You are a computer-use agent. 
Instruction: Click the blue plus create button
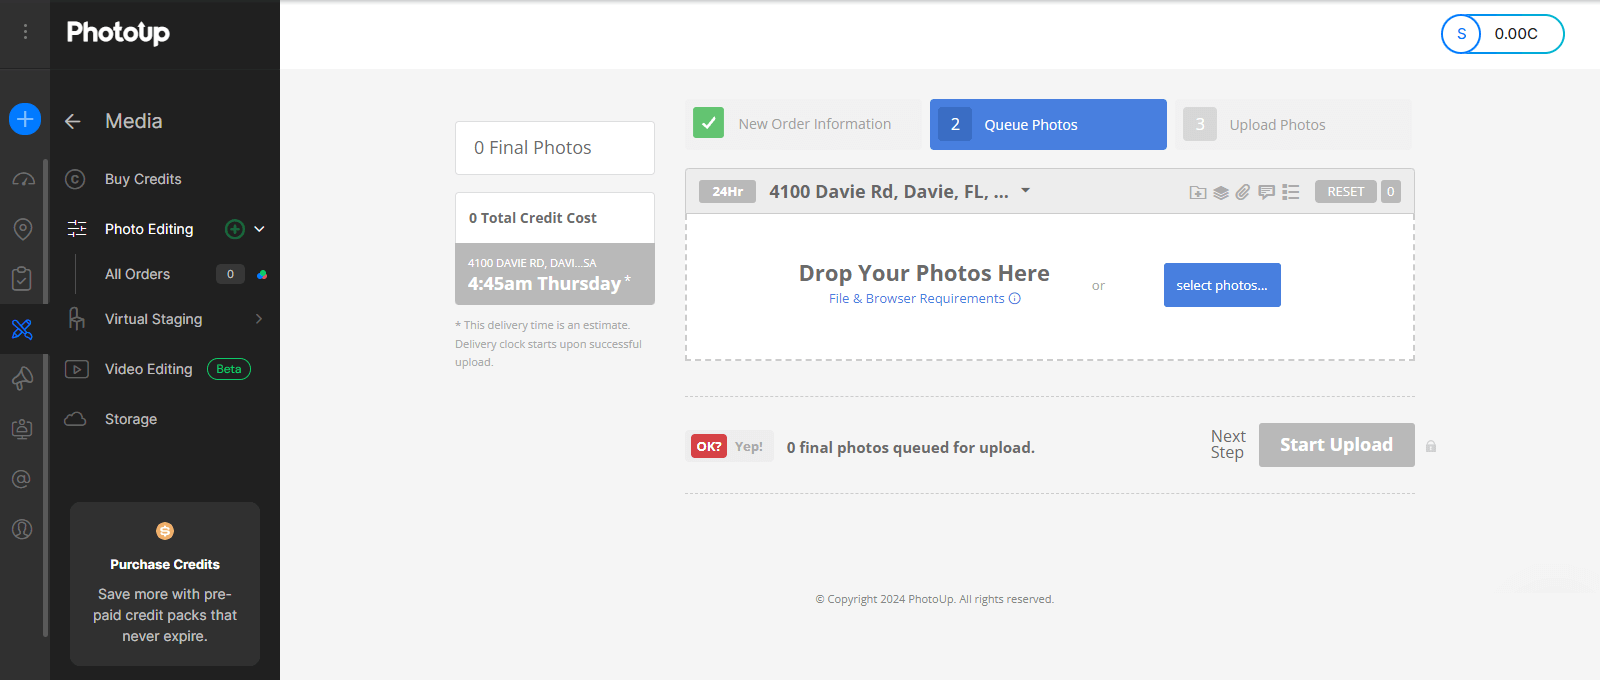click(x=25, y=119)
